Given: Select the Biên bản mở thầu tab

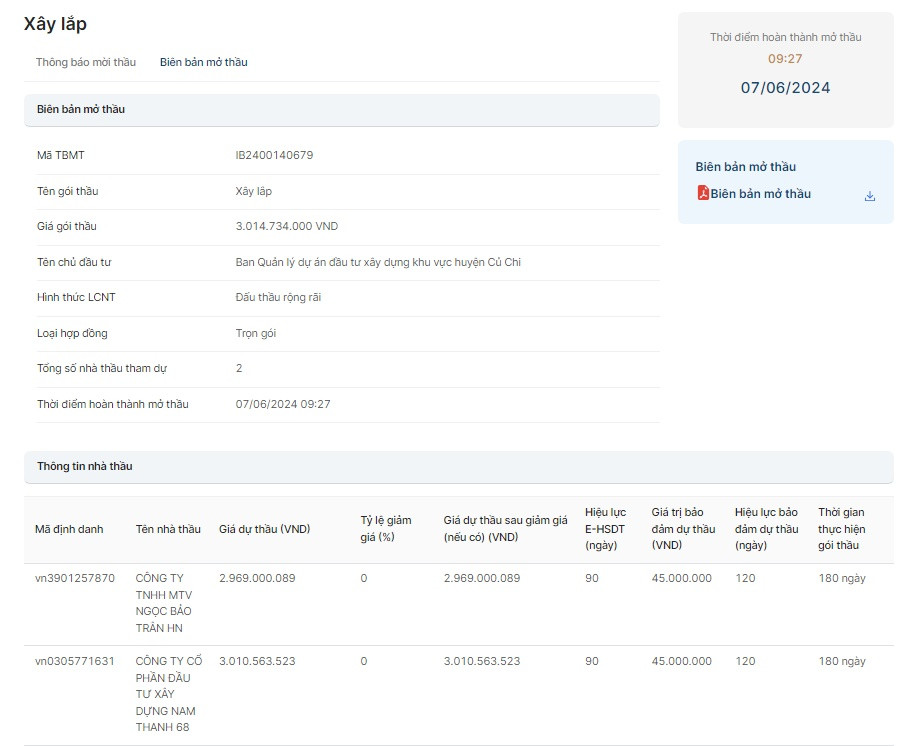Looking at the screenshot, I should (203, 62).
